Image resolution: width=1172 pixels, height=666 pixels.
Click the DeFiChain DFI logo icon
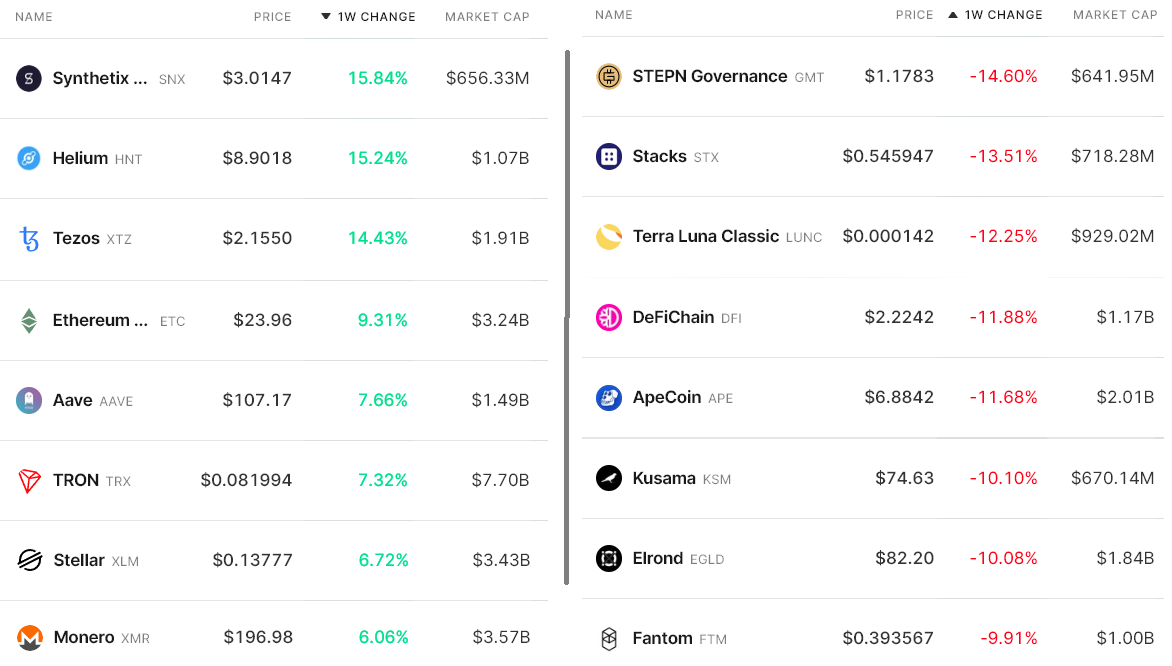609,318
